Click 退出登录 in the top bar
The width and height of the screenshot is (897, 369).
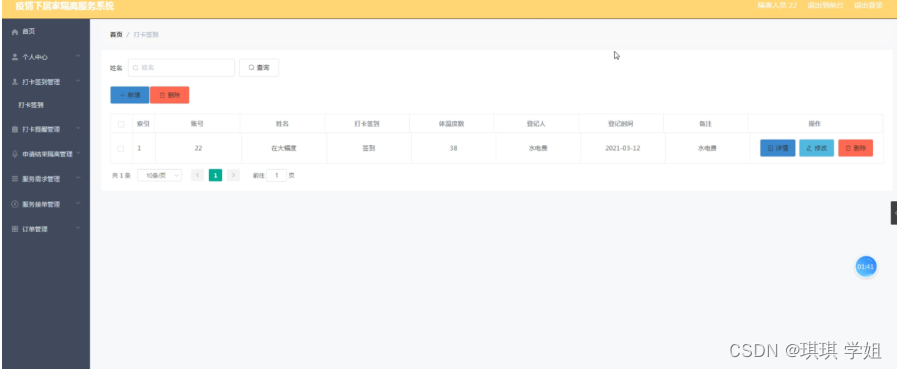click(868, 6)
